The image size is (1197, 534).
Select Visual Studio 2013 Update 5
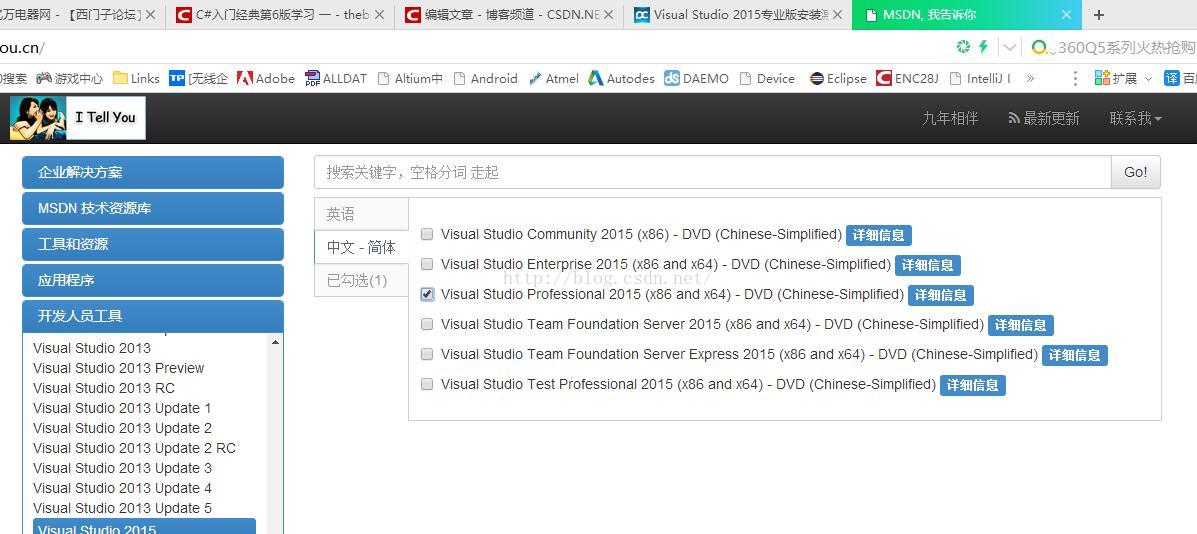122,508
